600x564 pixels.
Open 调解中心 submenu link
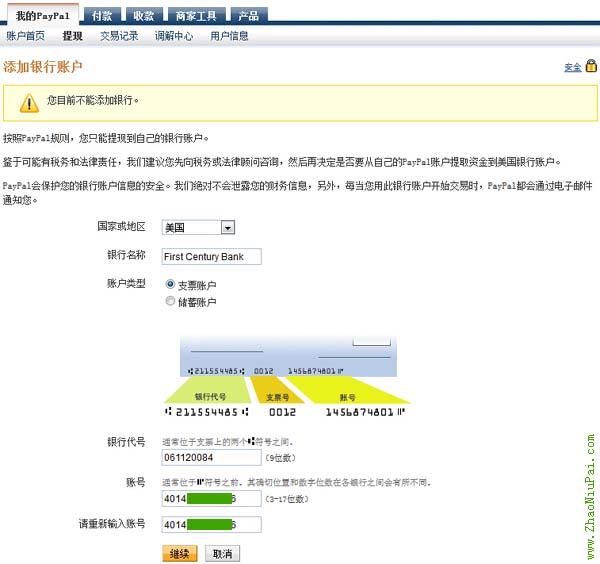pos(174,36)
